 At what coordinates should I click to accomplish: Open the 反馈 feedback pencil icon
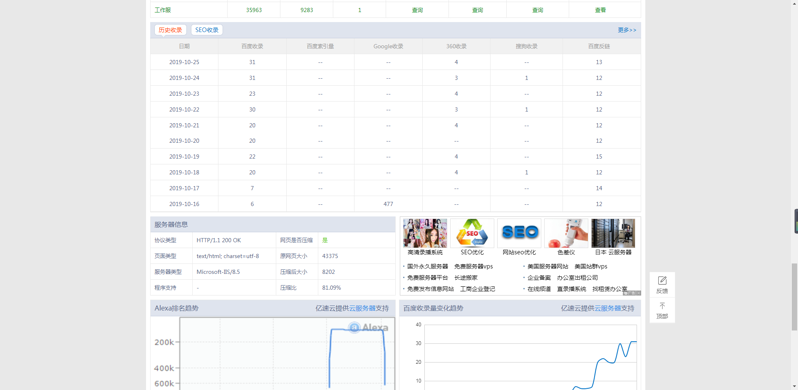pos(662,281)
